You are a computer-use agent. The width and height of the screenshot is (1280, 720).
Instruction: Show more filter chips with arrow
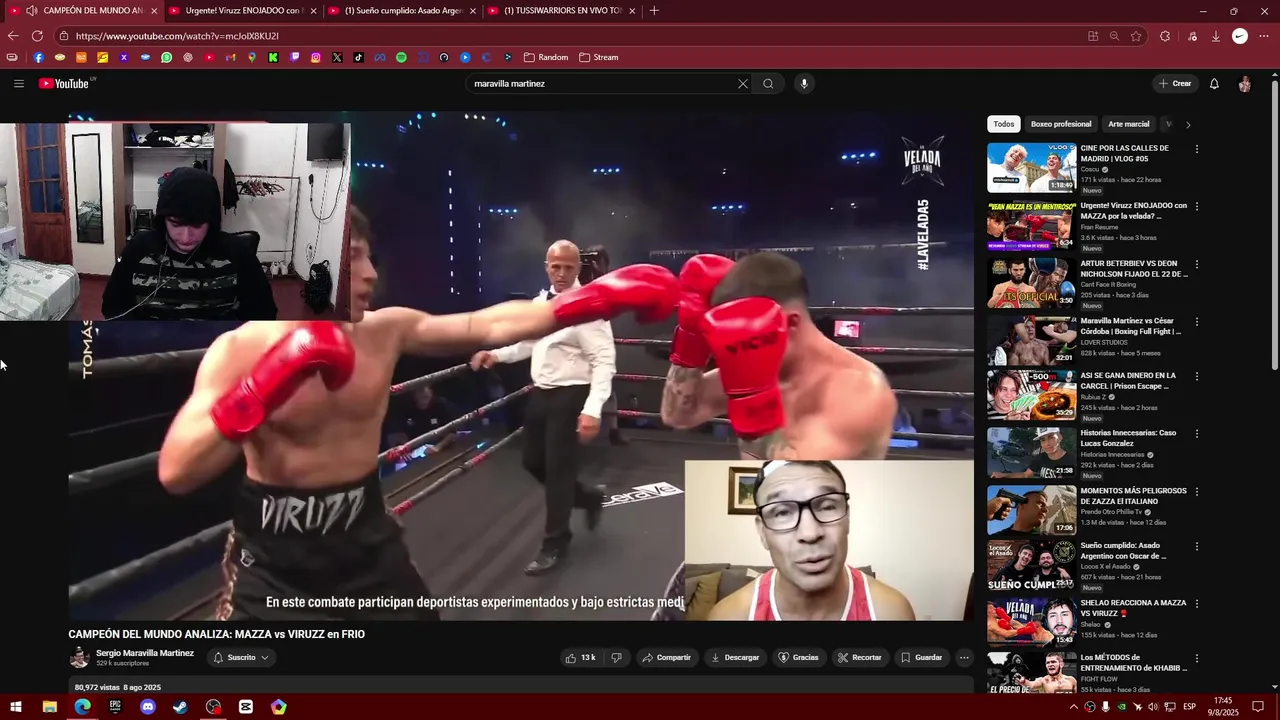[x=1187, y=125]
